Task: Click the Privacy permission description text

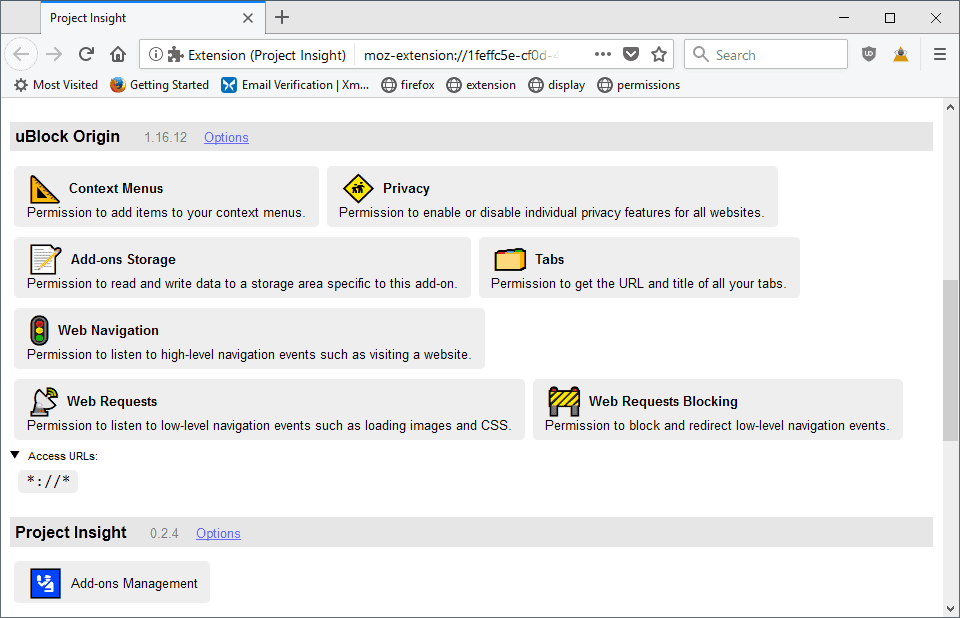Action: (x=552, y=213)
